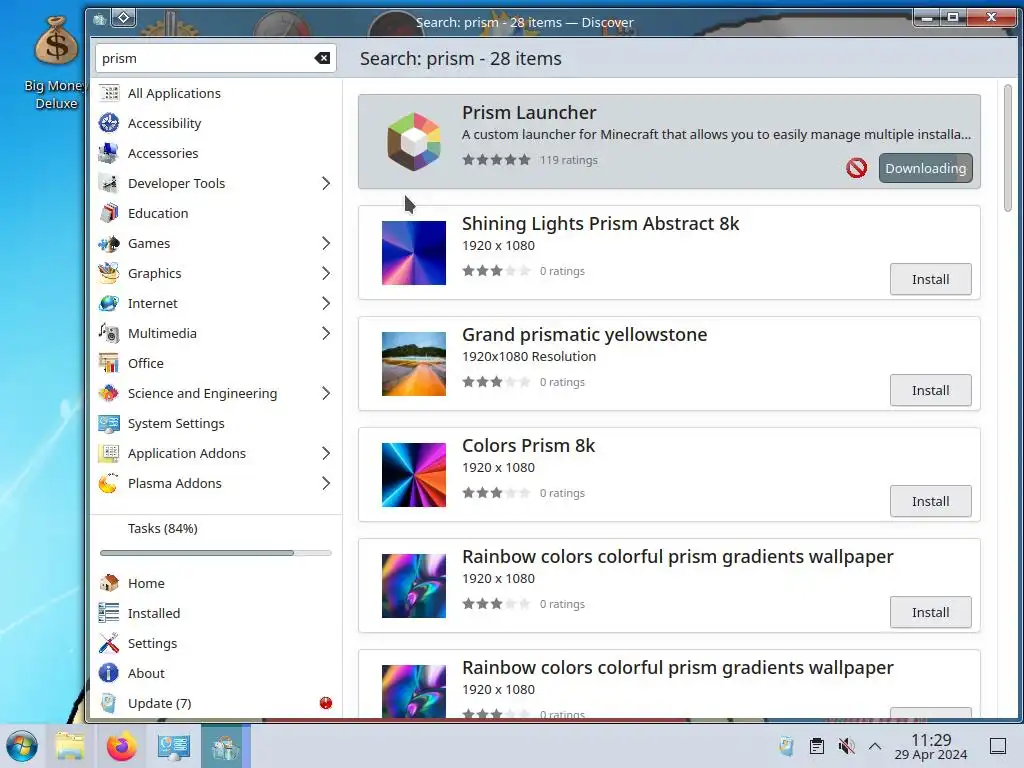Expand the Developer Tools subcategories
Screen dimensions: 1024x768
click(326, 184)
